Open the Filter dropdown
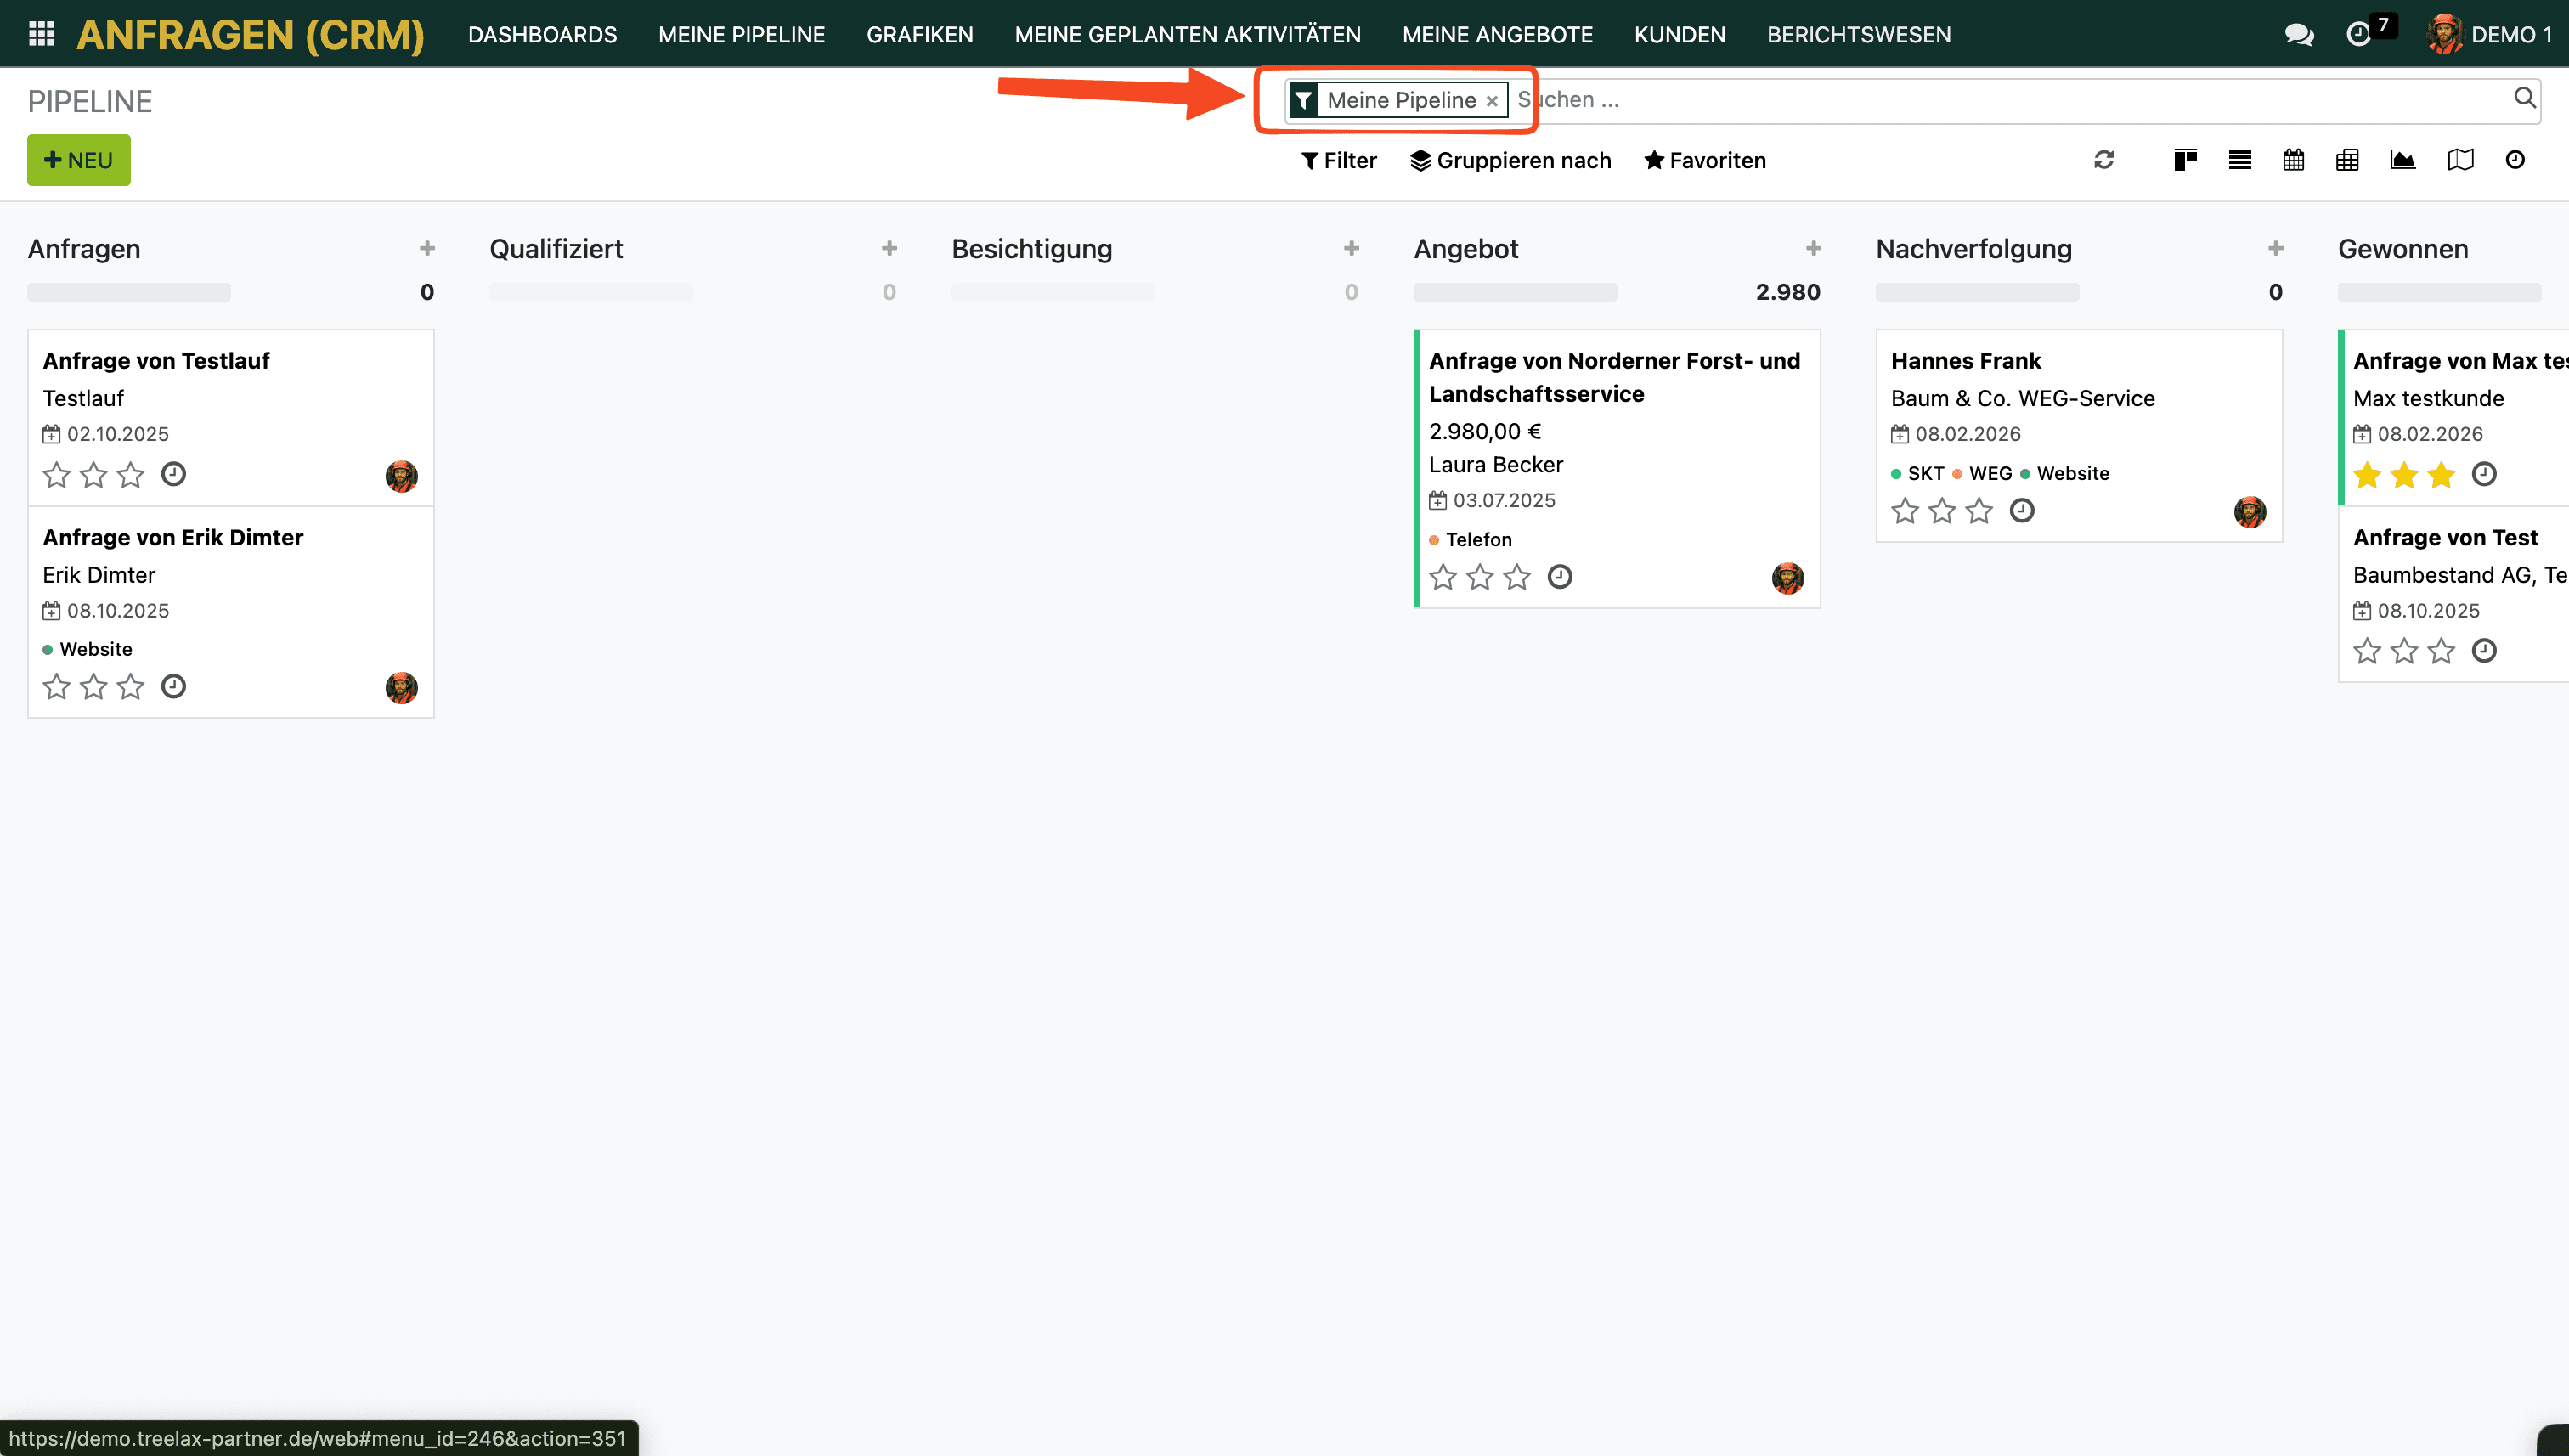2569x1456 pixels. click(1338, 160)
